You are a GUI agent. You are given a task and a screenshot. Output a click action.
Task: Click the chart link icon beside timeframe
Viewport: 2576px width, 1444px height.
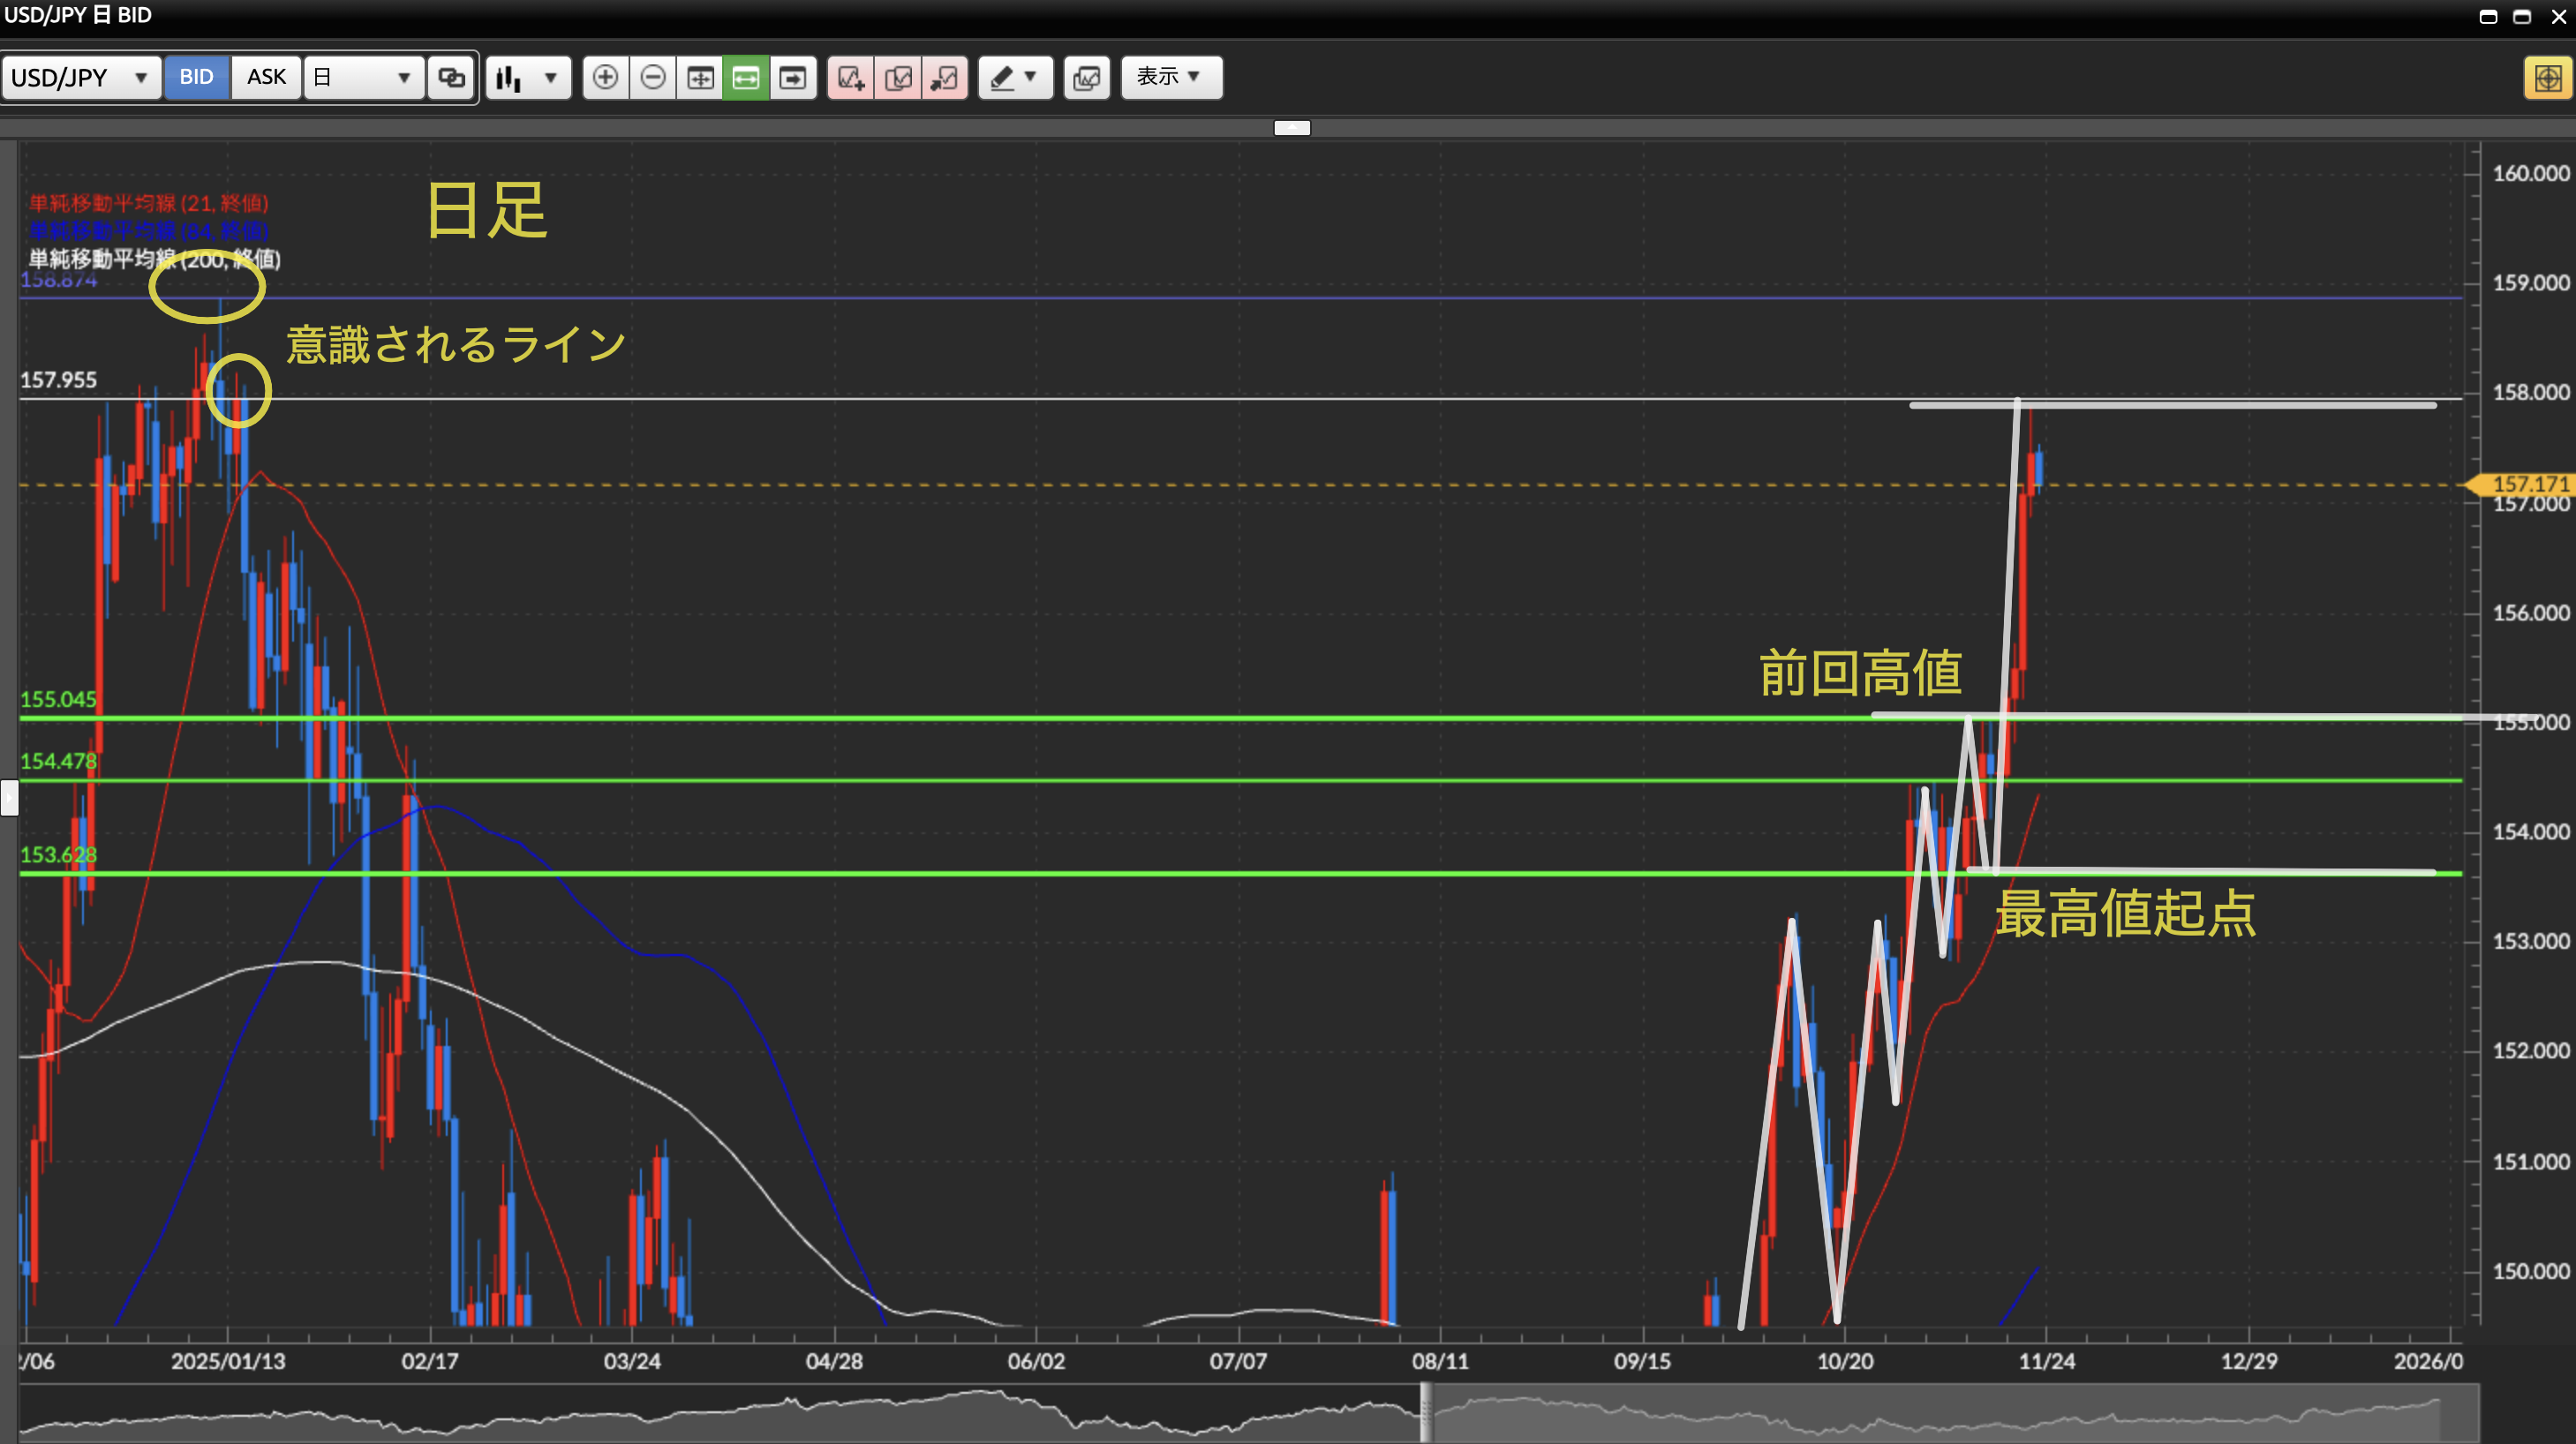[x=451, y=77]
